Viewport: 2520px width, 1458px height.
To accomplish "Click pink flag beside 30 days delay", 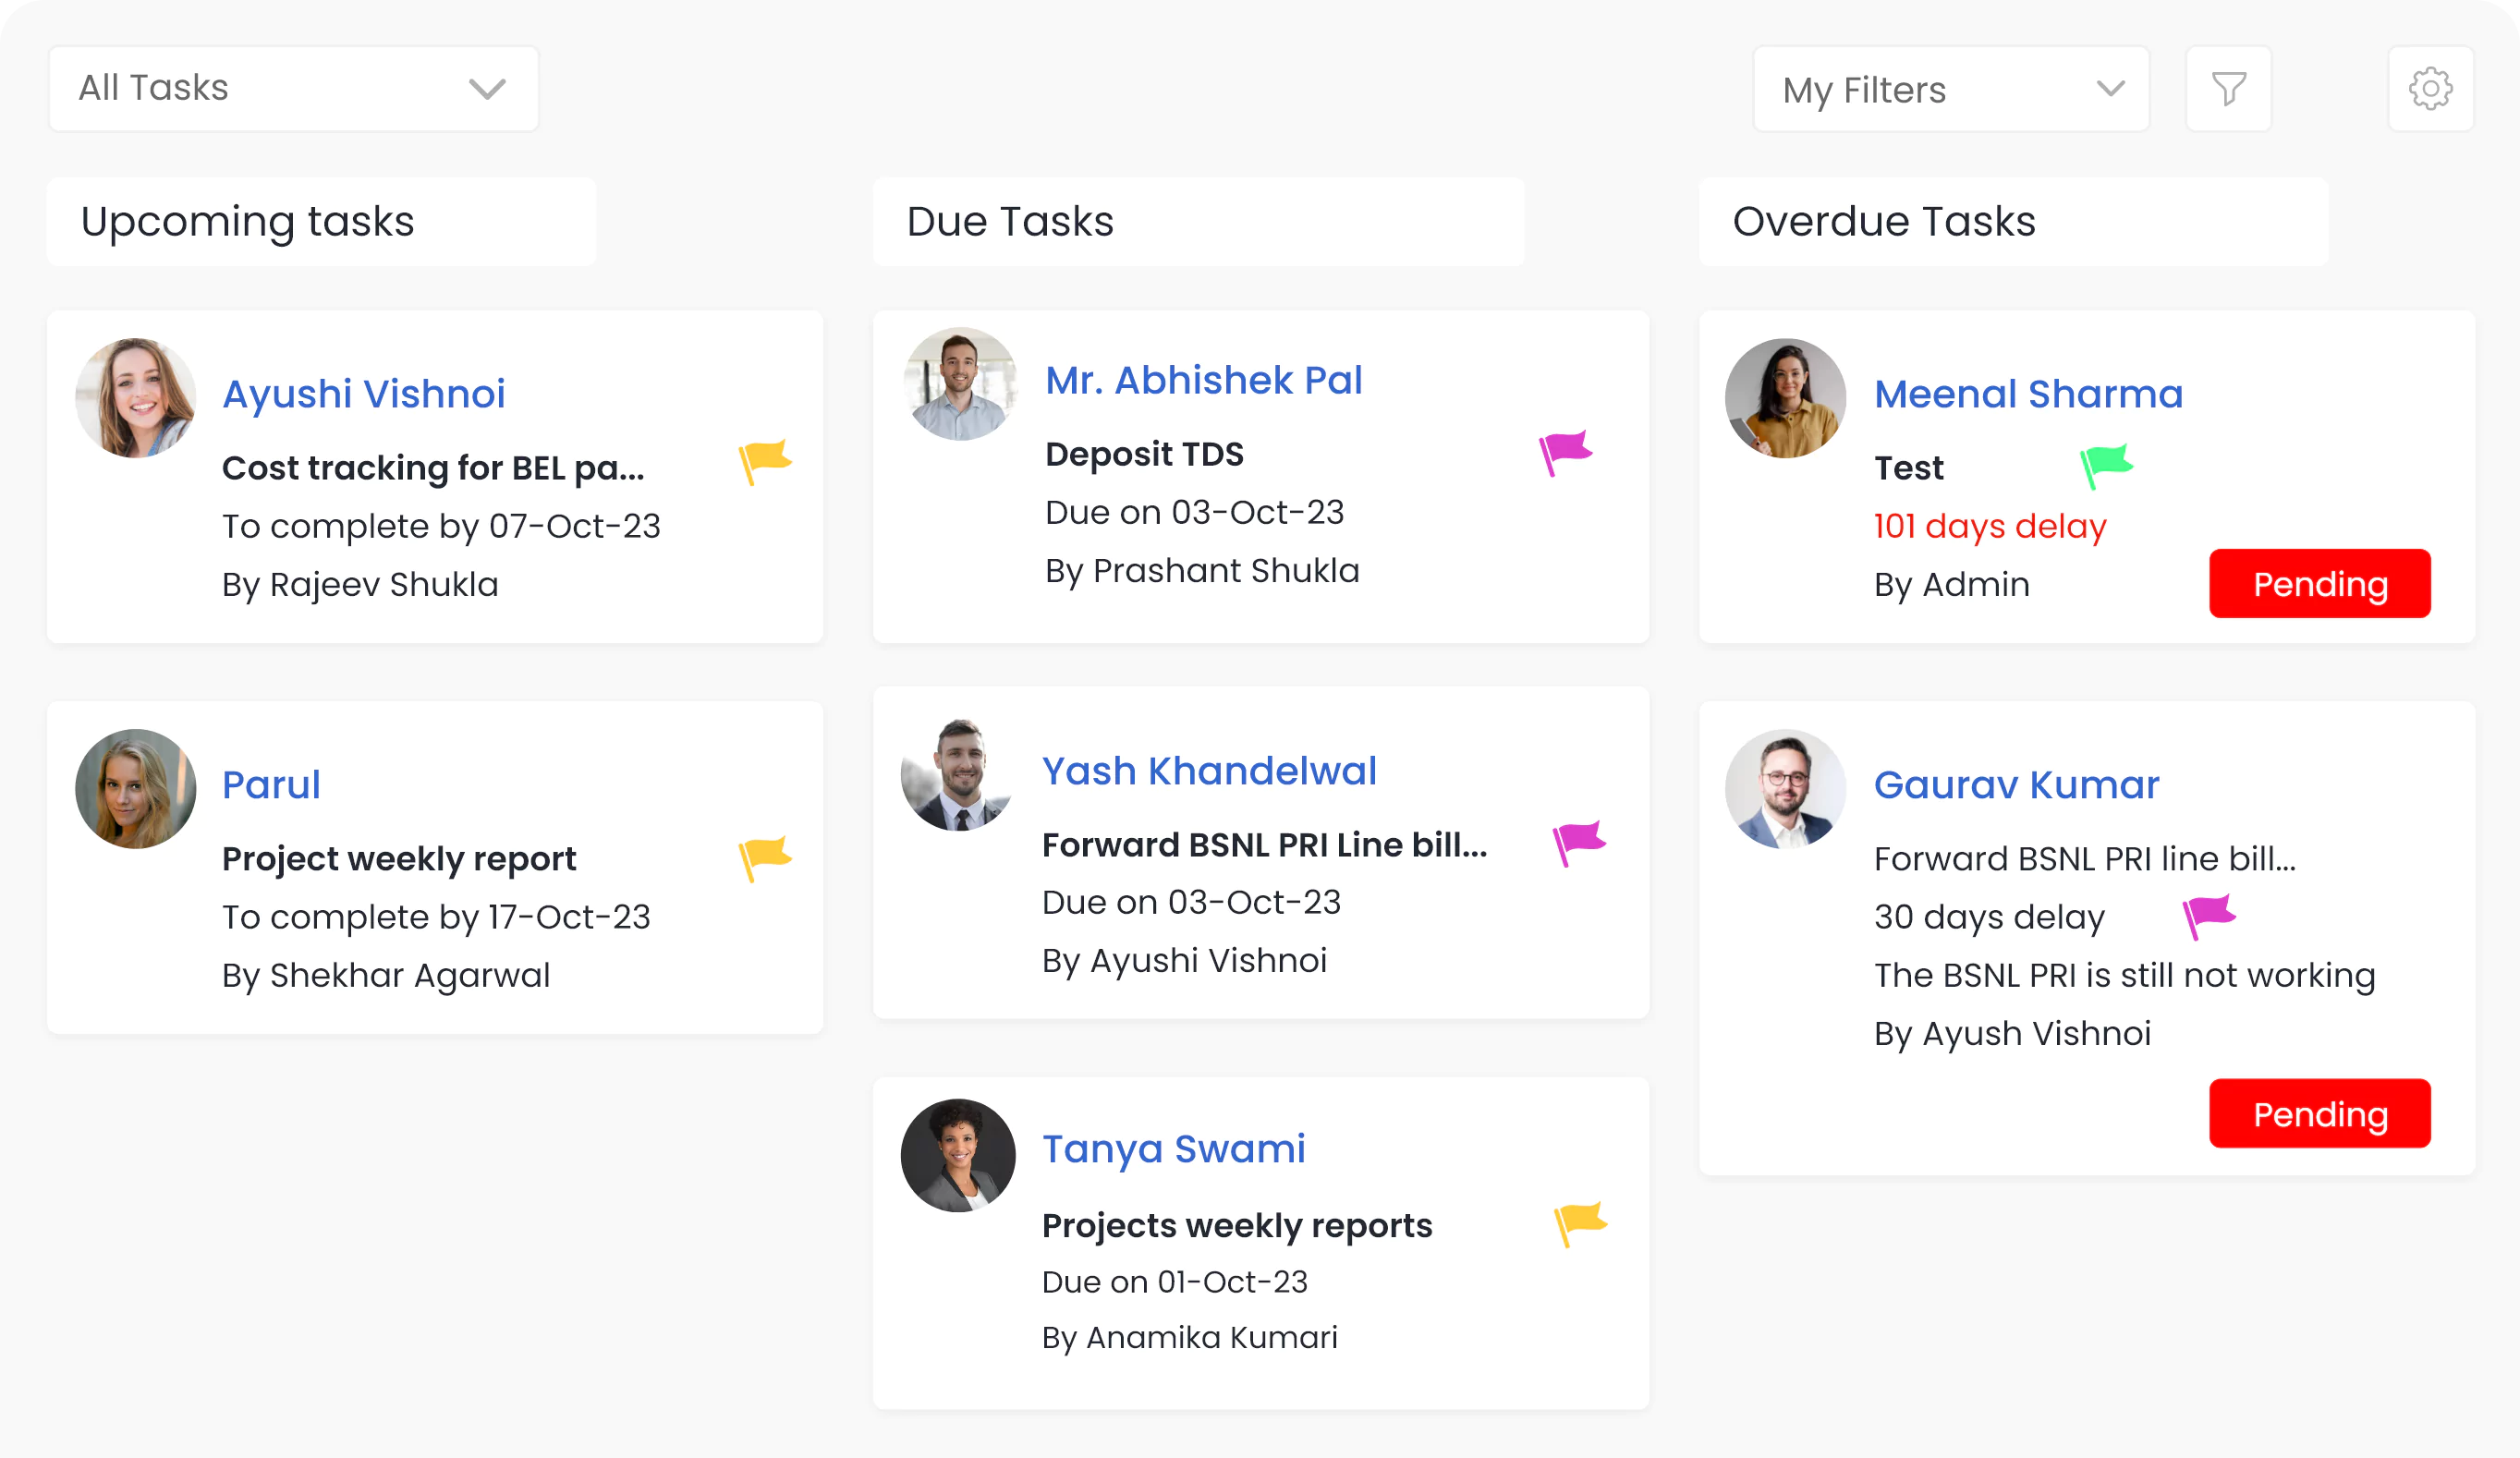I will point(2208,915).
